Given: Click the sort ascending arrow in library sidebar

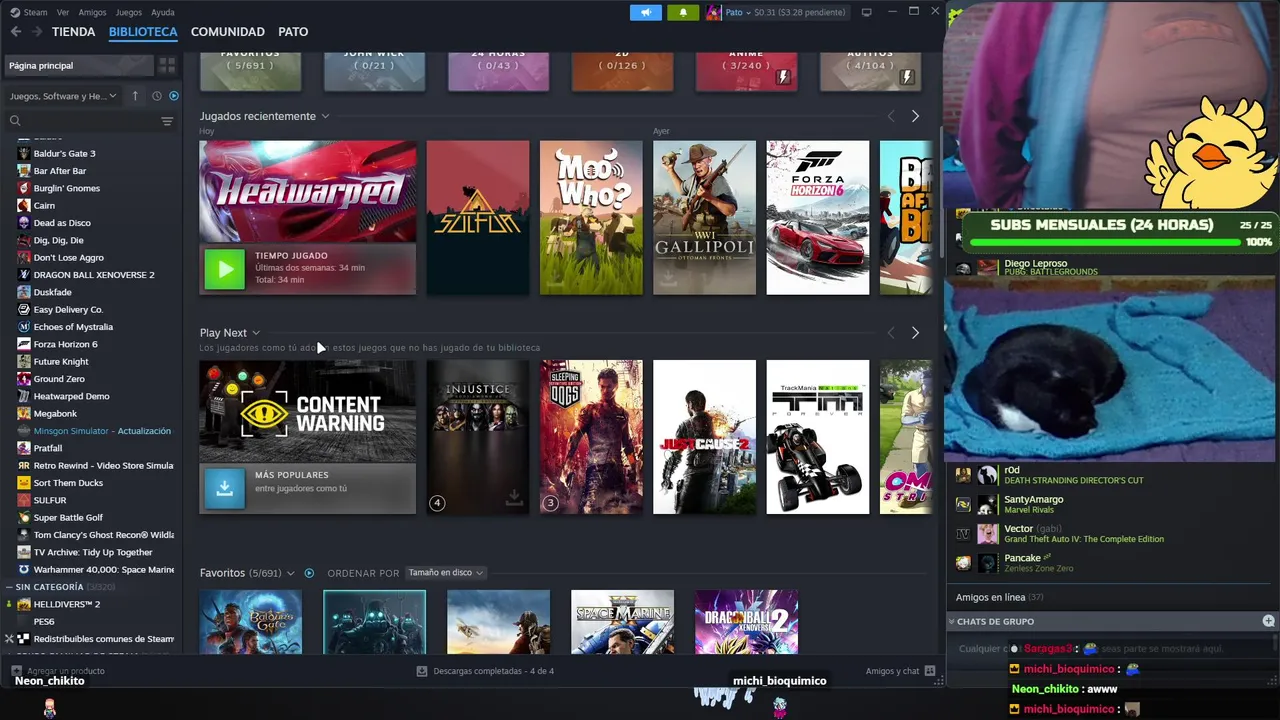Looking at the screenshot, I should tap(135, 96).
